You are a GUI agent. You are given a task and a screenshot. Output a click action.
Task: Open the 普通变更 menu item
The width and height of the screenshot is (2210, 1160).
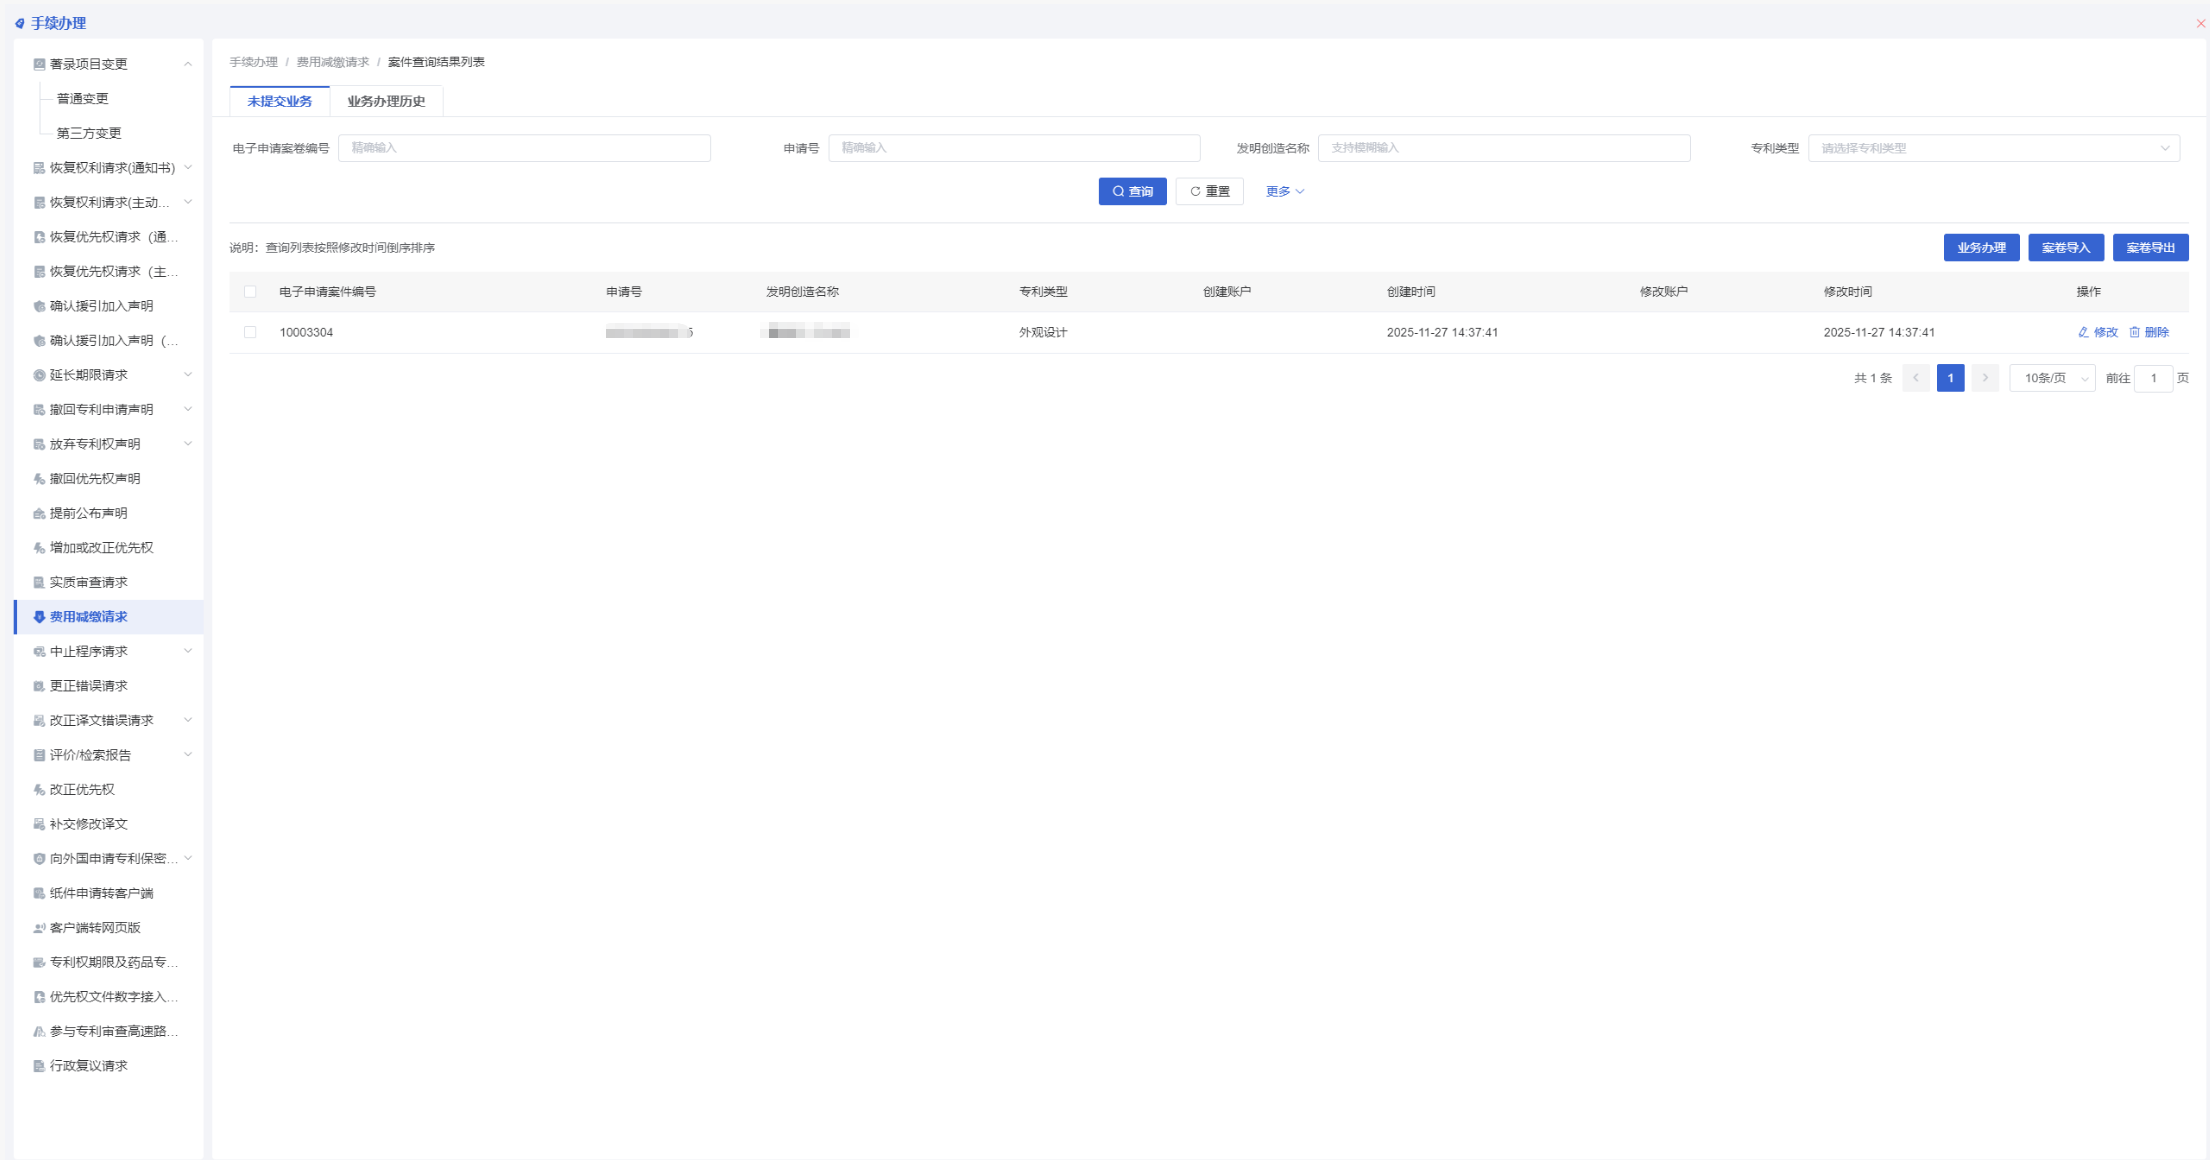[x=82, y=98]
